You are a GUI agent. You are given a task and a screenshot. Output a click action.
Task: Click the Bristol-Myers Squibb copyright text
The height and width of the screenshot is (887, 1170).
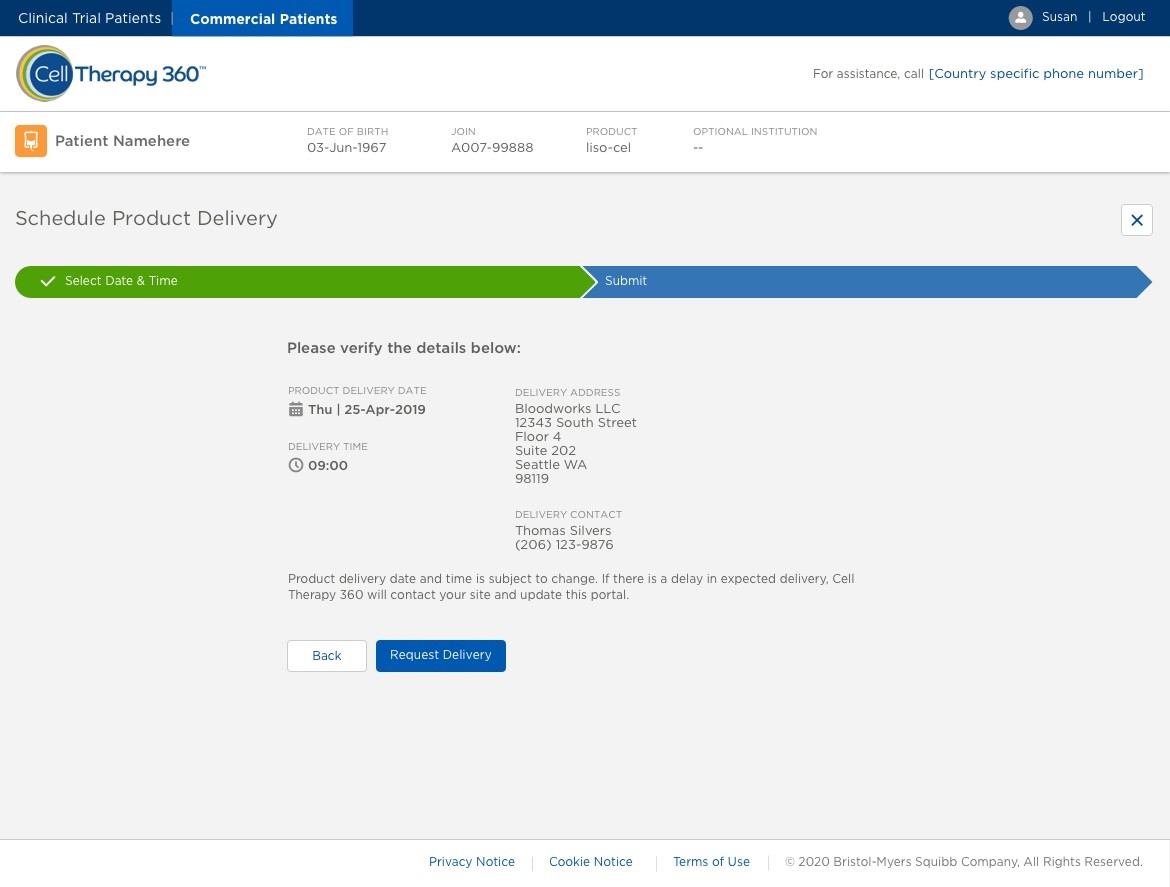(963, 862)
